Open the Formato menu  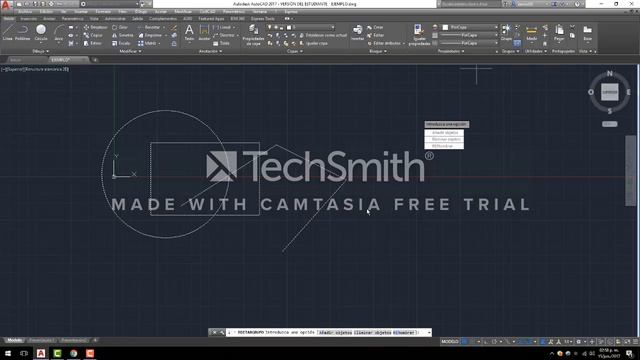coord(103,12)
